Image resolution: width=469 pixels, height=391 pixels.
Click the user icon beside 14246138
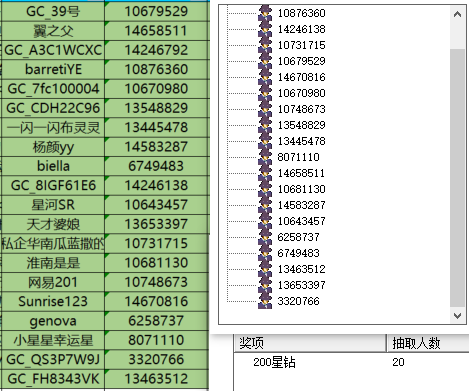265,29
